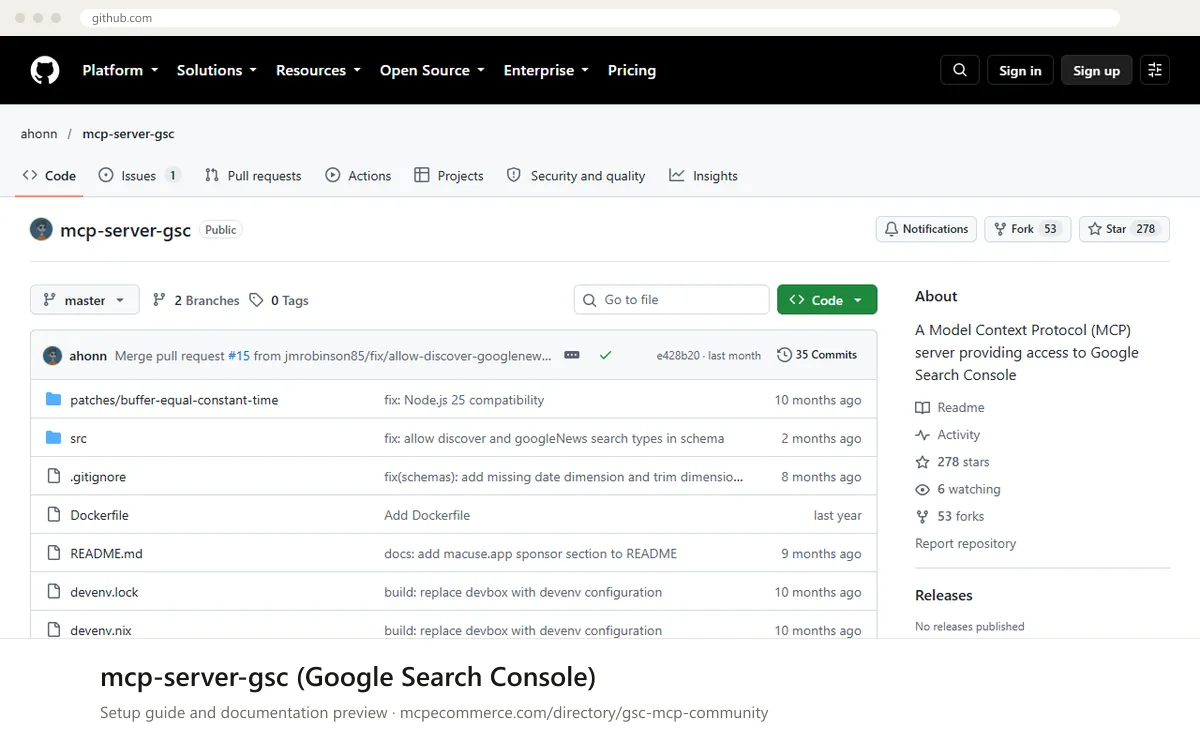
Task: Open the master branch selector dropdown
Action: click(x=85, y=300)
